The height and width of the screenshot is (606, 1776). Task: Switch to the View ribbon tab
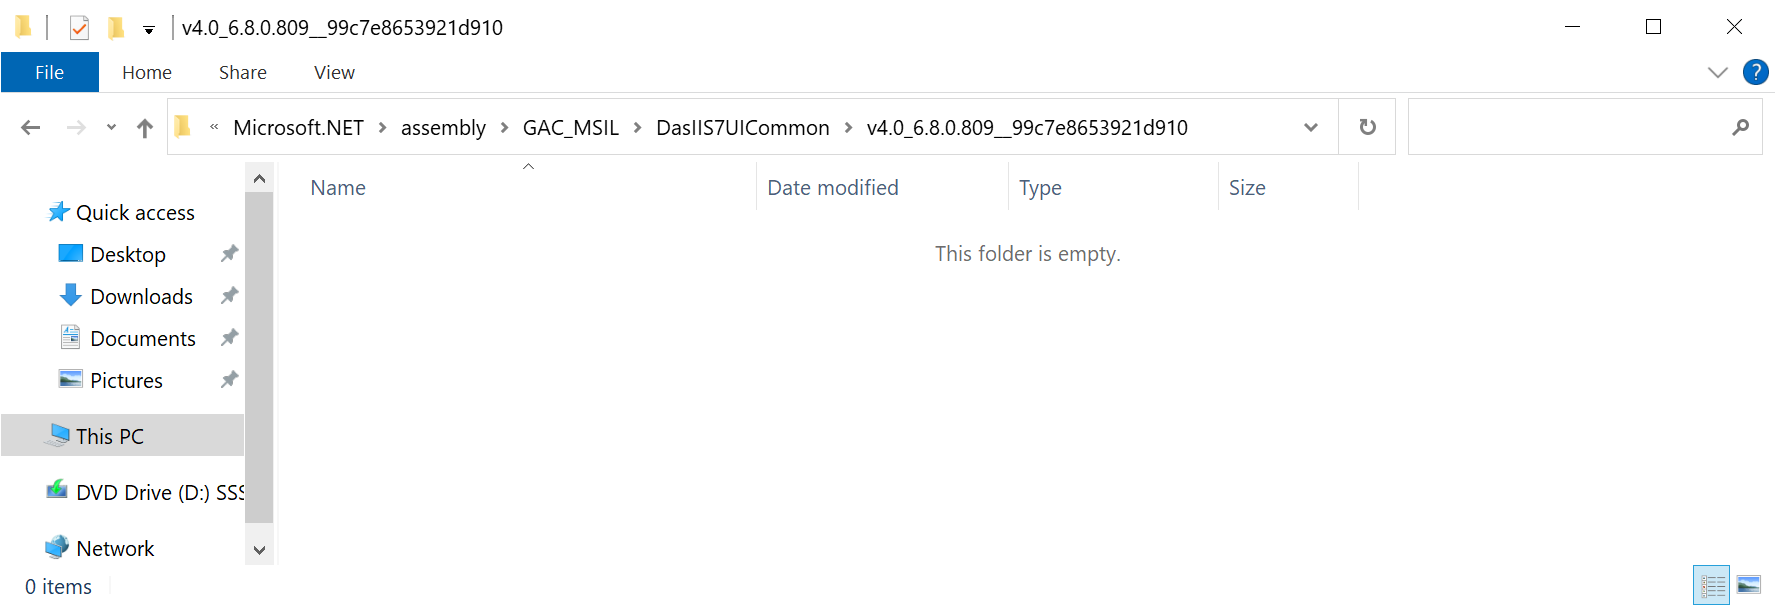pyautogui.click(x=334, y=72)
